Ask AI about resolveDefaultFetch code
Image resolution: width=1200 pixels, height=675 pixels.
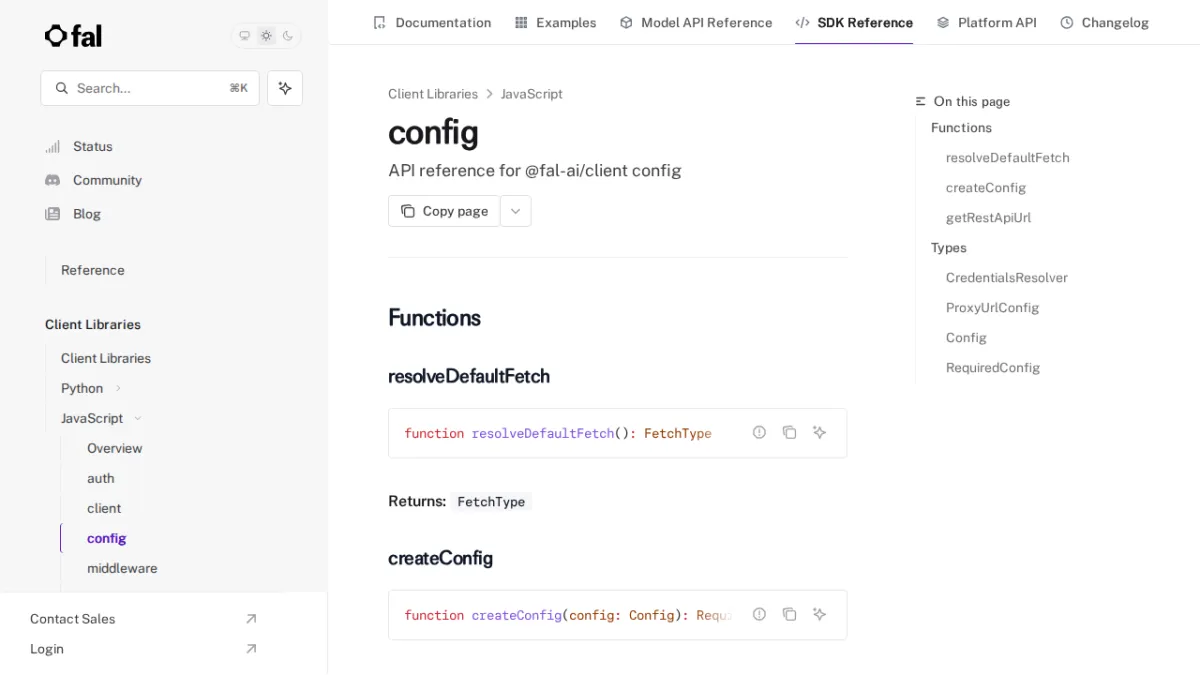819,432
